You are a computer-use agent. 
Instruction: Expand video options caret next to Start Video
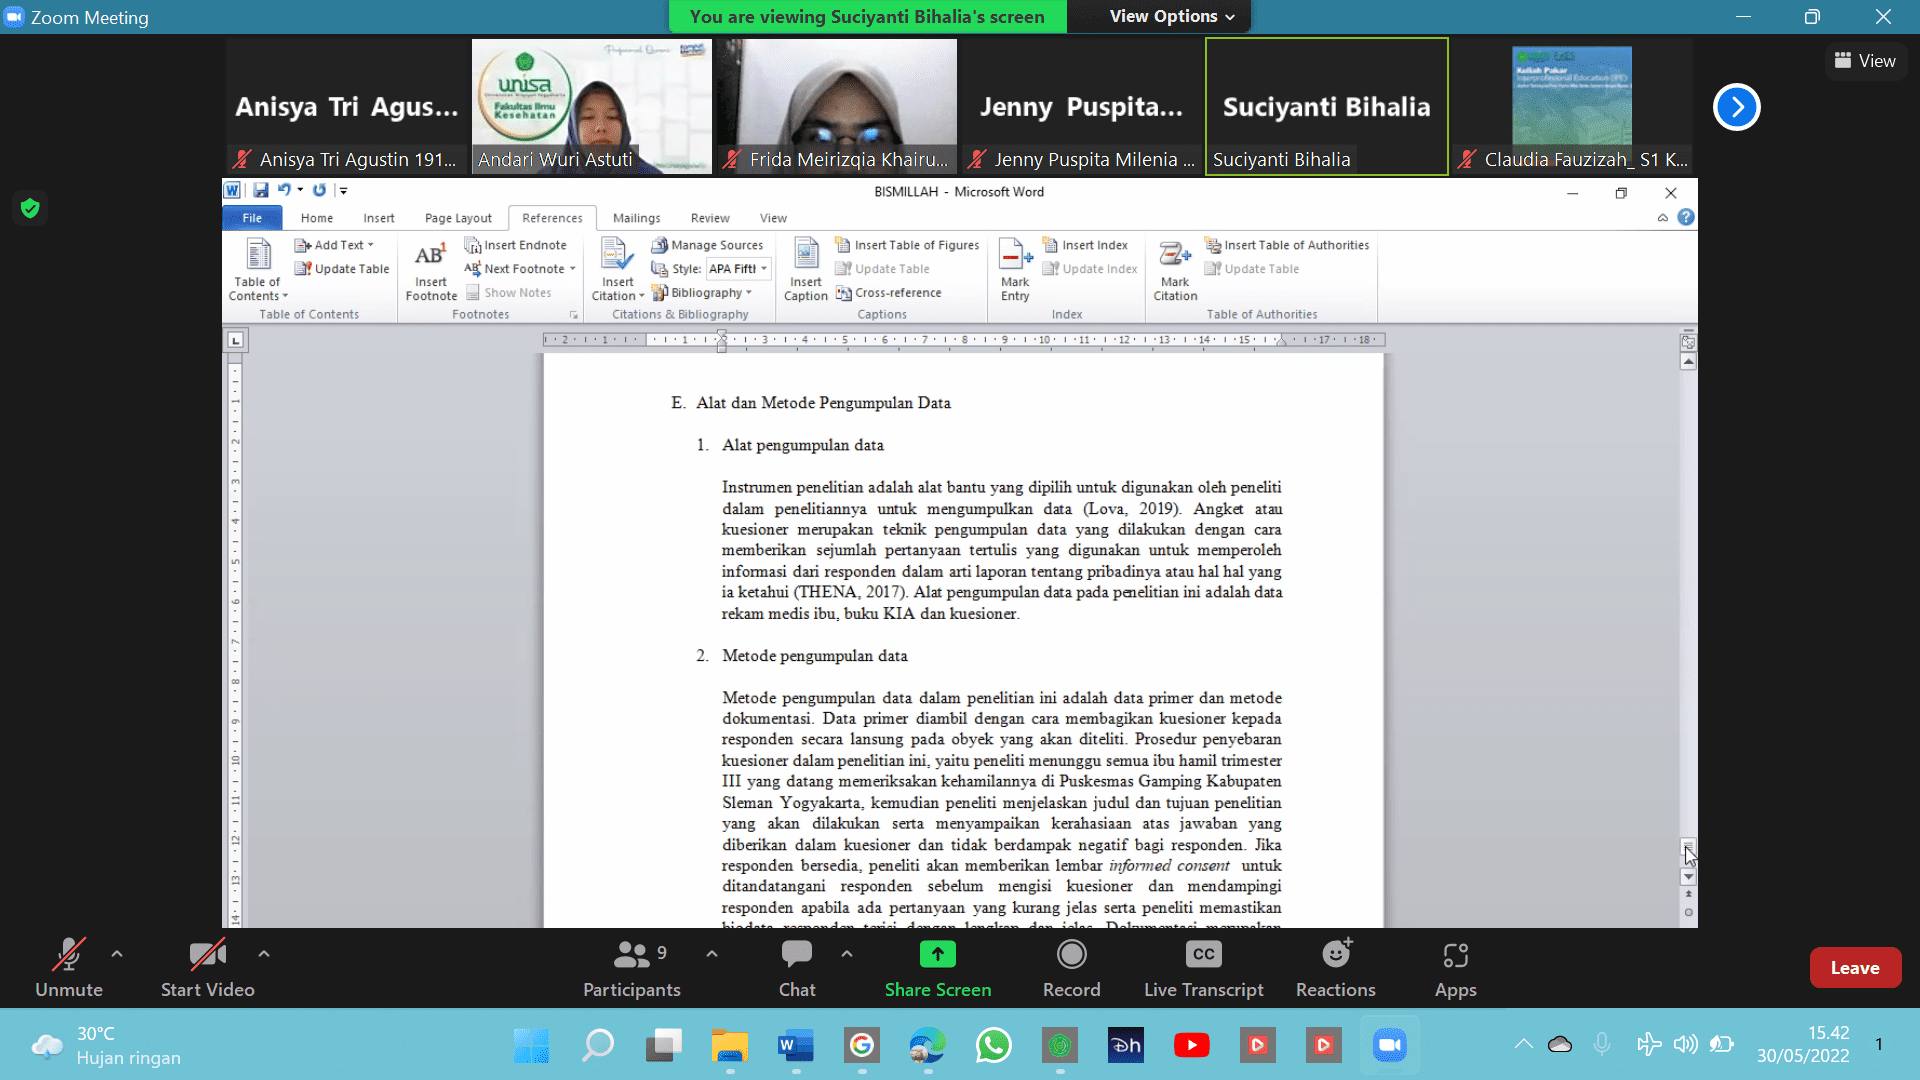264,954
